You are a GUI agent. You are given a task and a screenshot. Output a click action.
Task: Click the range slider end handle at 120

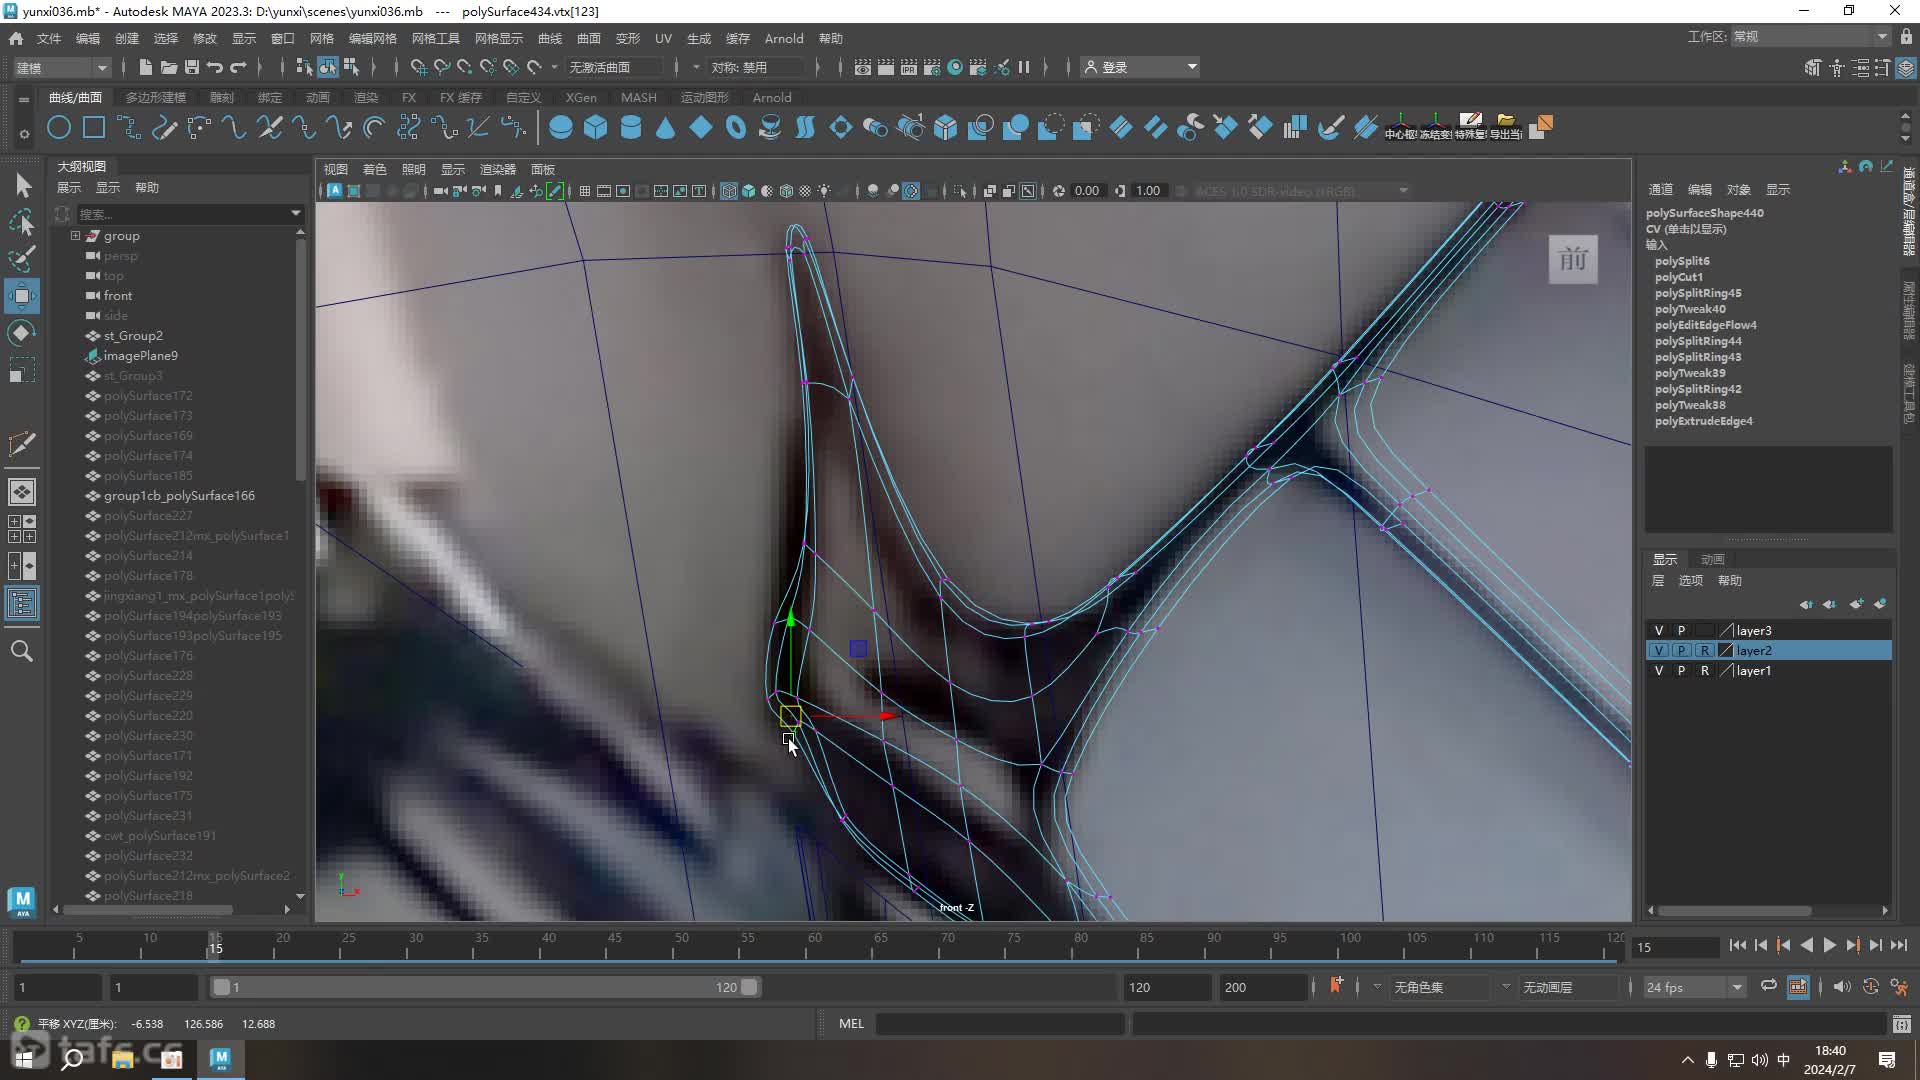(749, 987)
